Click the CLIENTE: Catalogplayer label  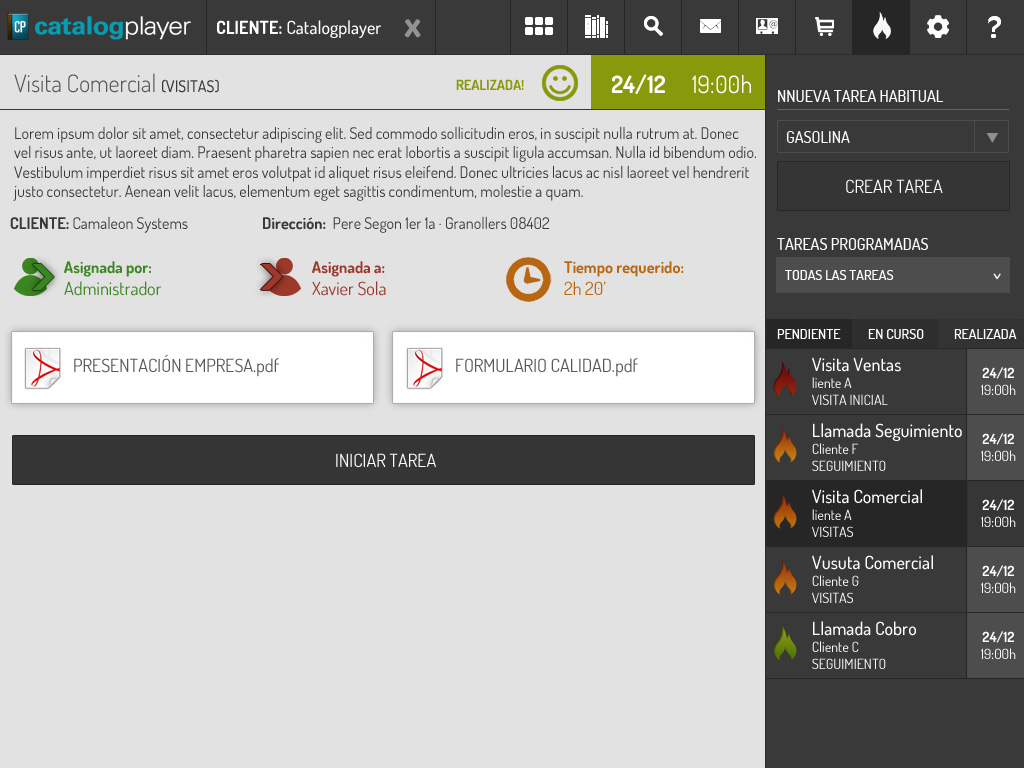[298, 28]
